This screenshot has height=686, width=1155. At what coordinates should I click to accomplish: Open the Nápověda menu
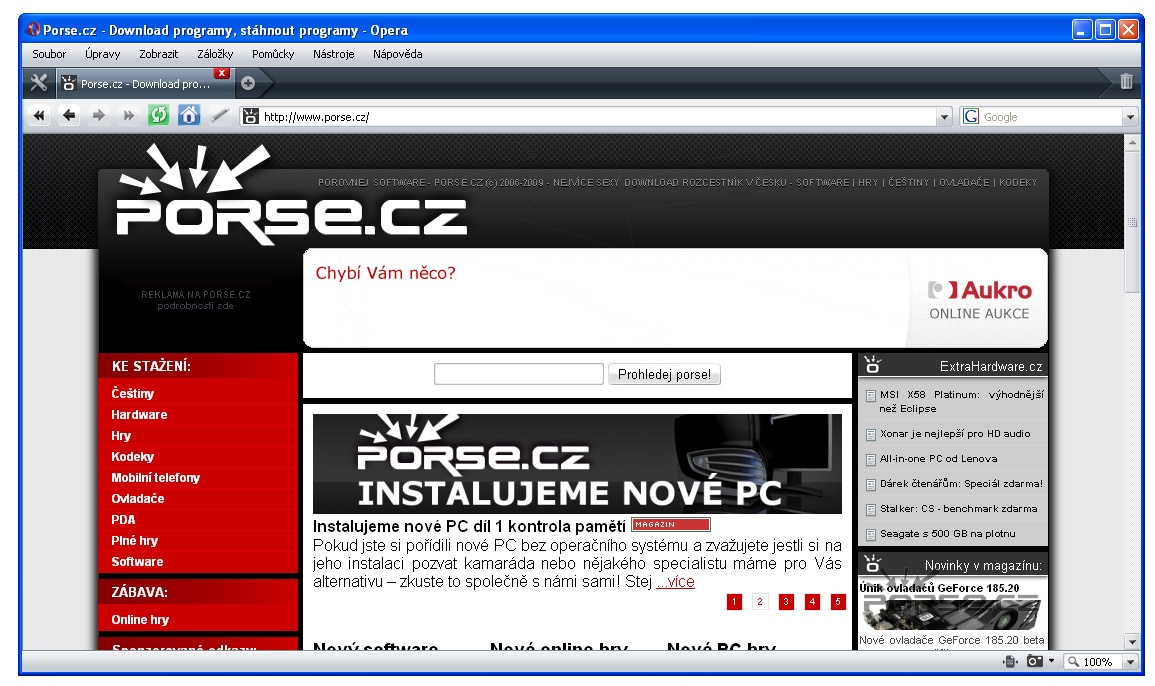pyautogui.click(x=397, y=54)
